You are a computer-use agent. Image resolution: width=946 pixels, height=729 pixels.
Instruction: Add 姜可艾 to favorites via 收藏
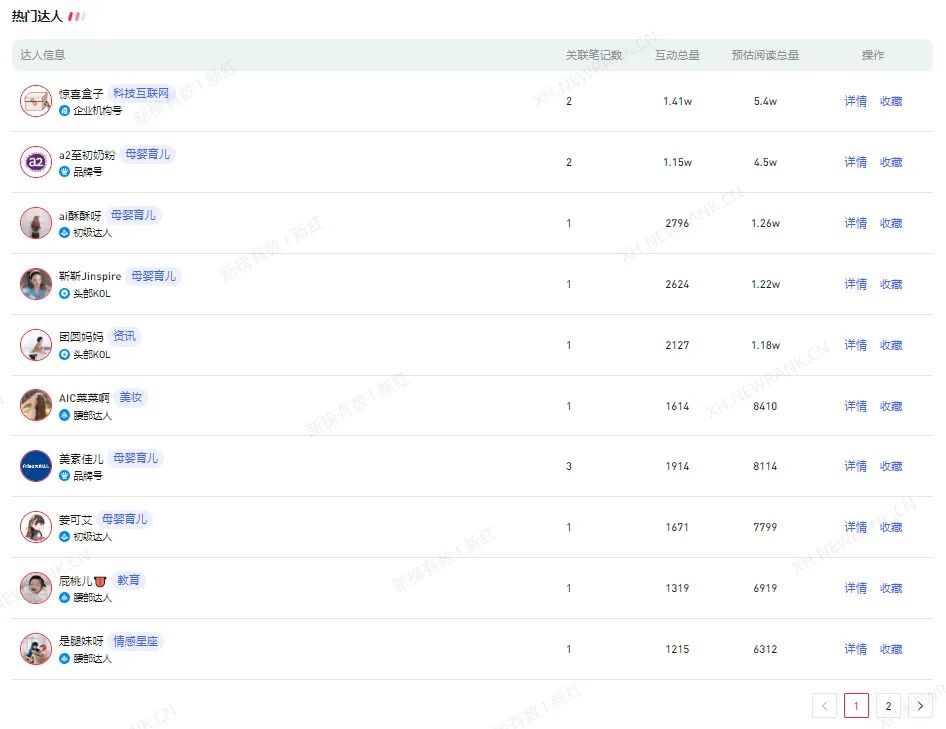pyautogui.click(x=891, y=527)
